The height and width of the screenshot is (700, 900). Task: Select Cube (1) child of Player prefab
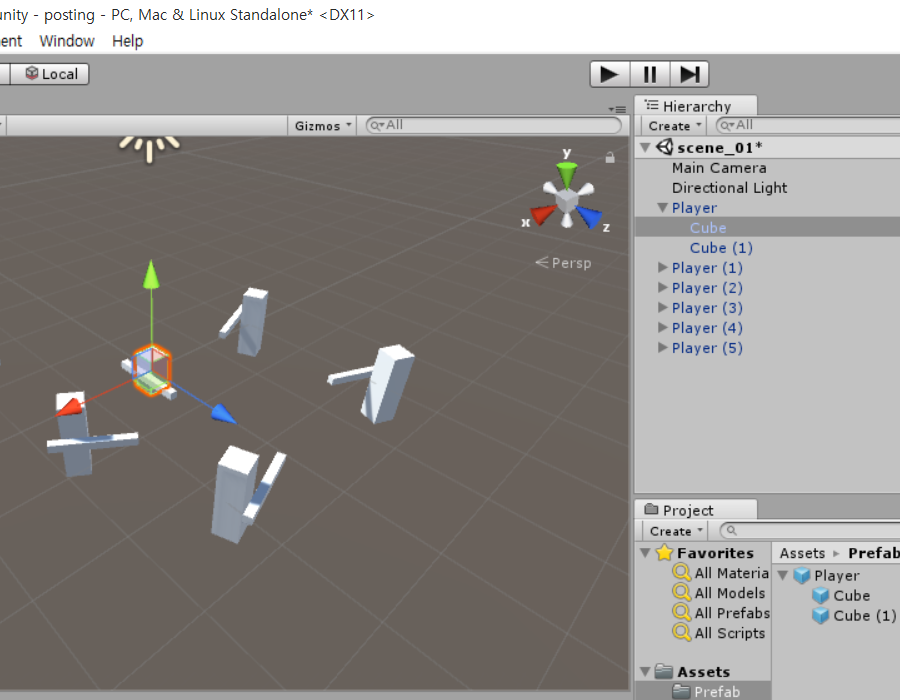click(864, 616)
